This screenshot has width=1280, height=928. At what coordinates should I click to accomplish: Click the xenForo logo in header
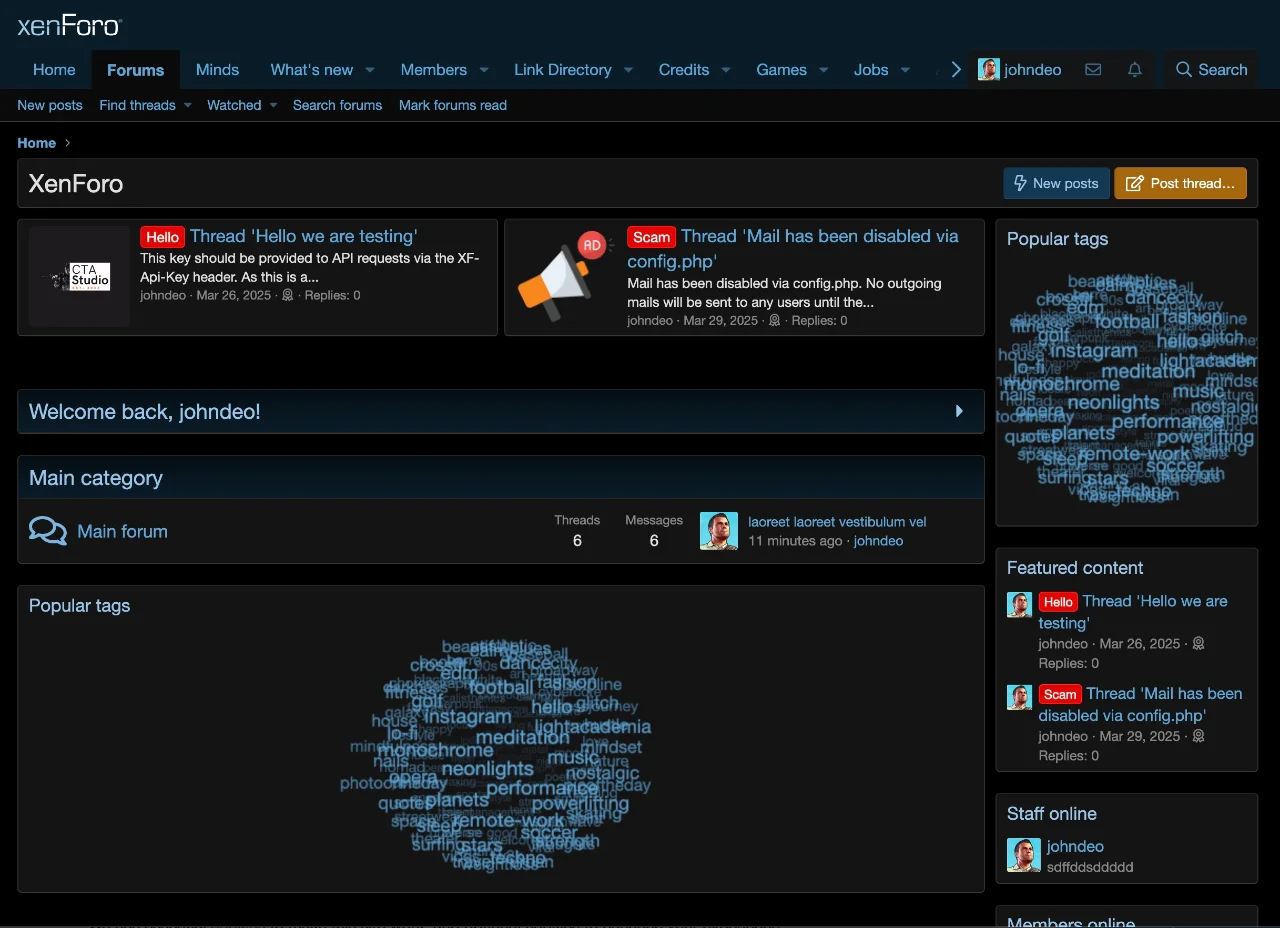[x=70, y=26]
